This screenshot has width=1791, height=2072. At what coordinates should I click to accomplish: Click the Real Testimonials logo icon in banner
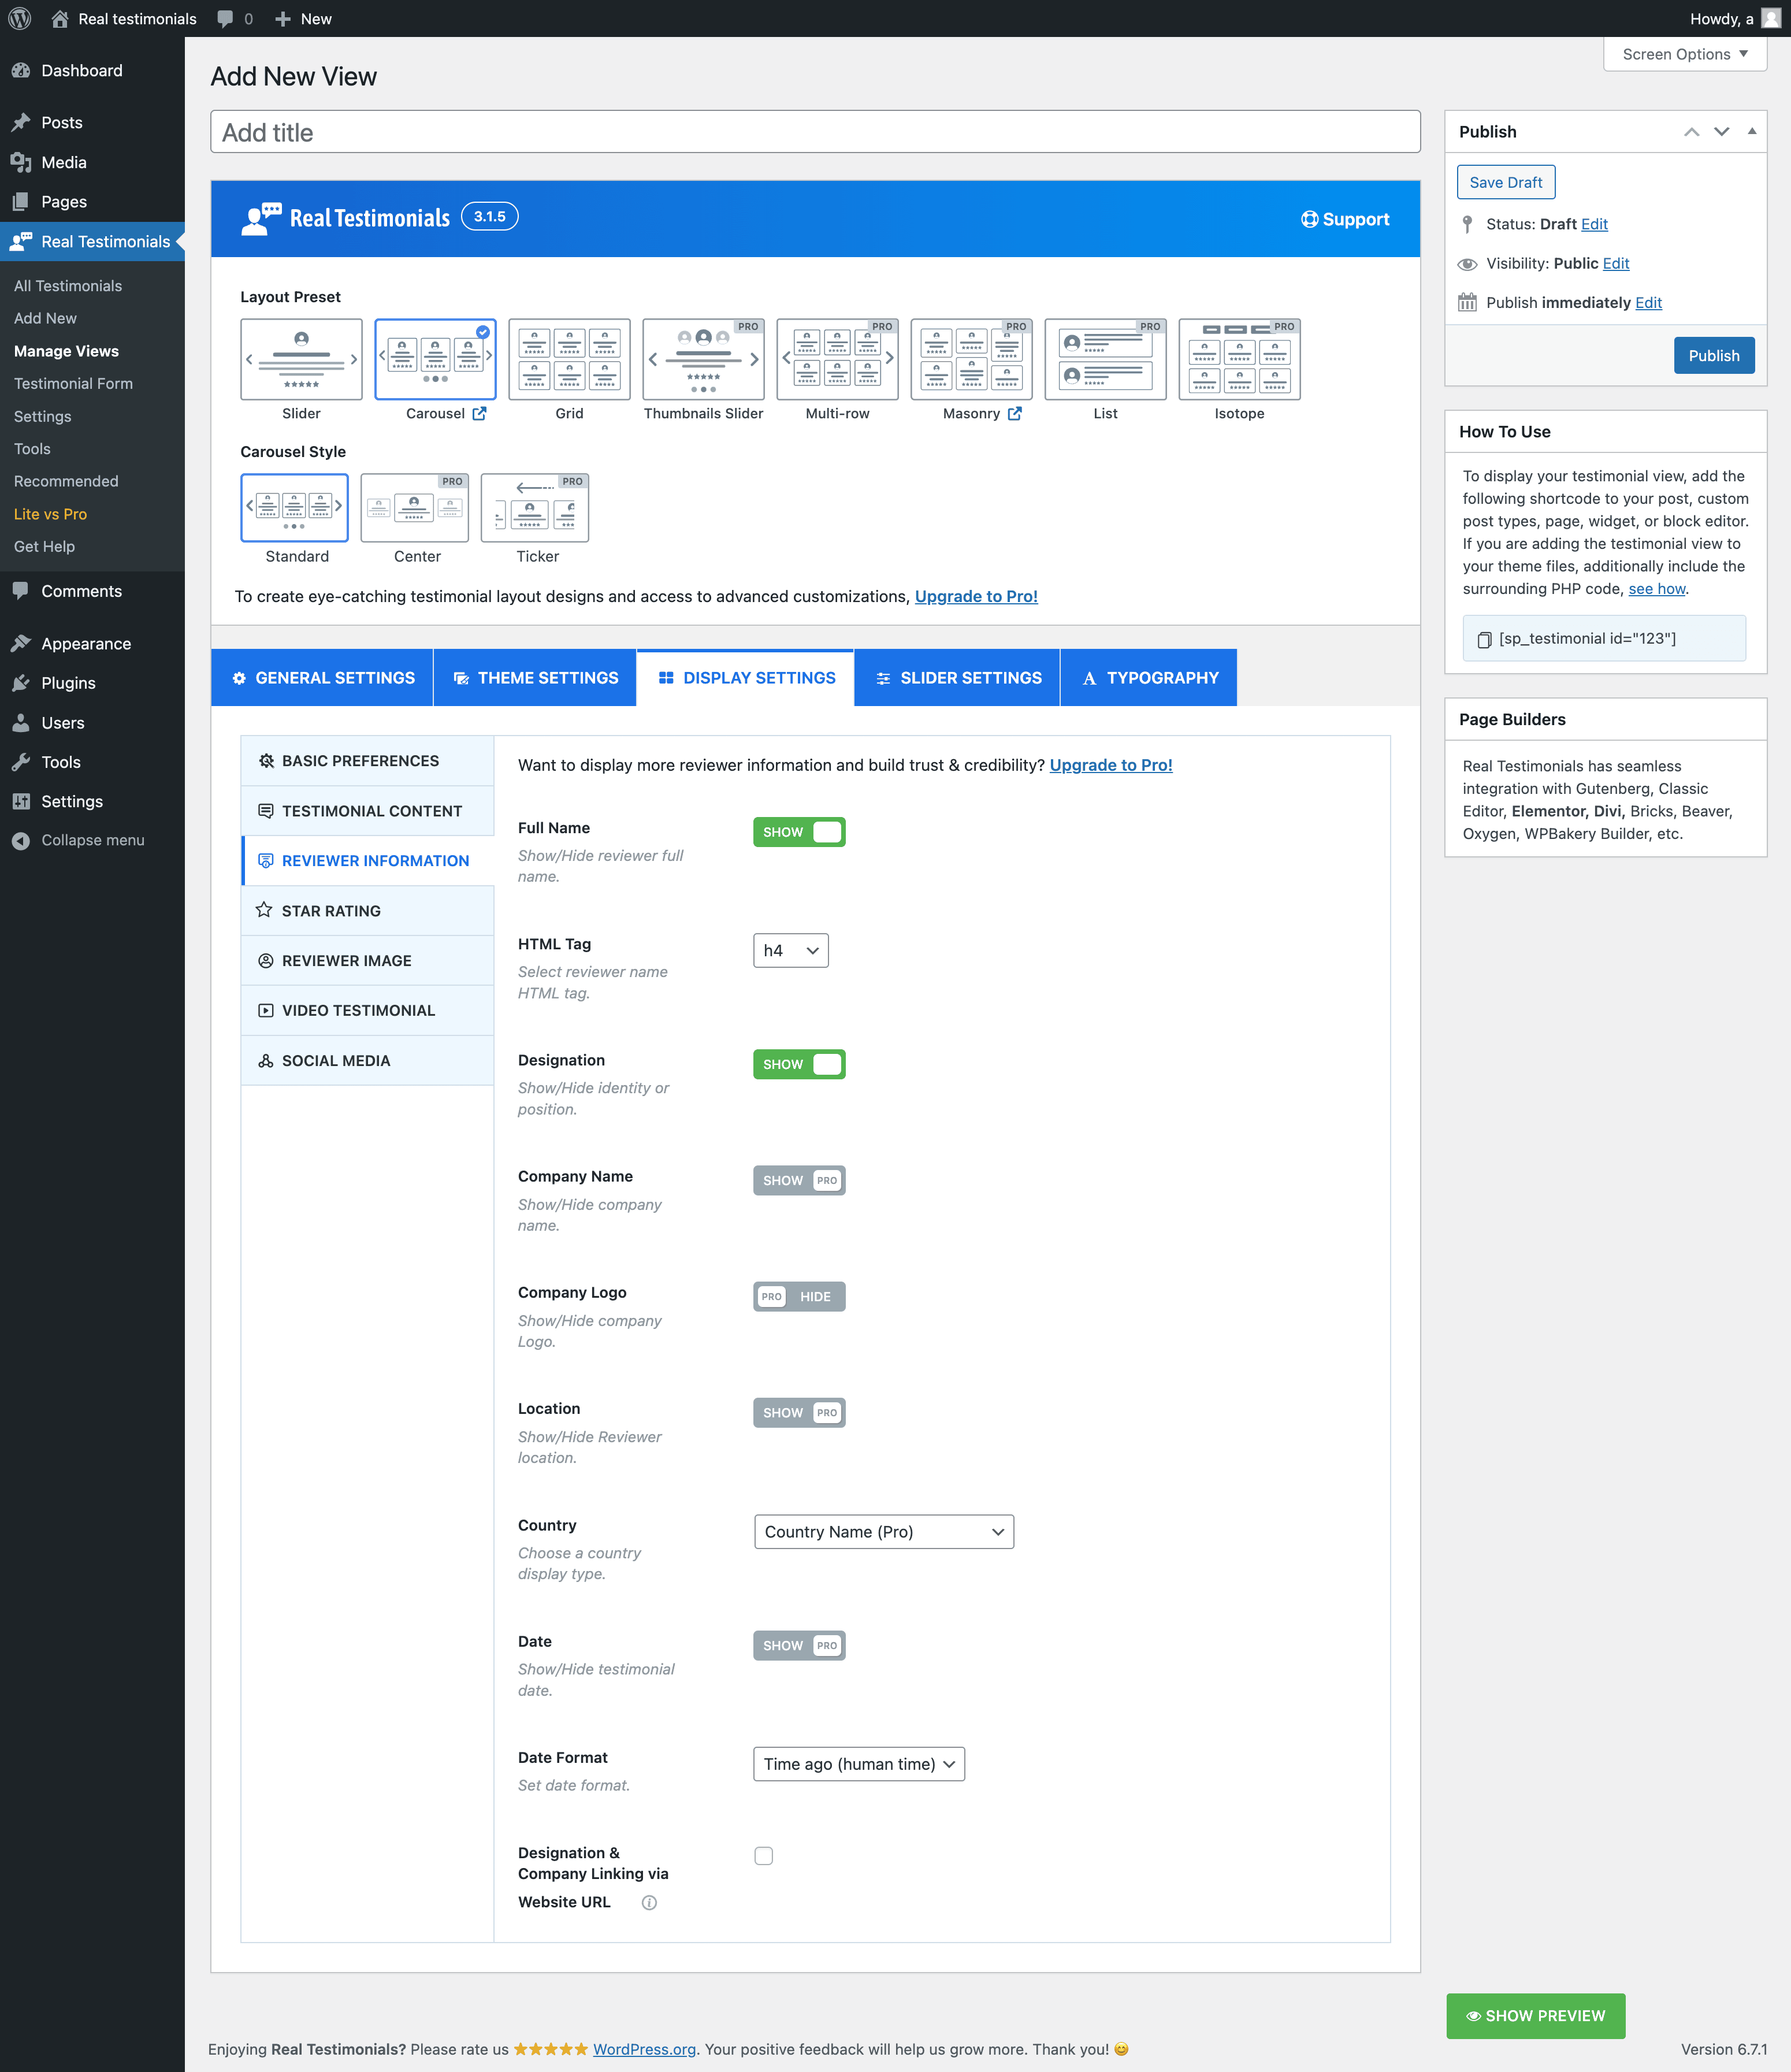261,218
